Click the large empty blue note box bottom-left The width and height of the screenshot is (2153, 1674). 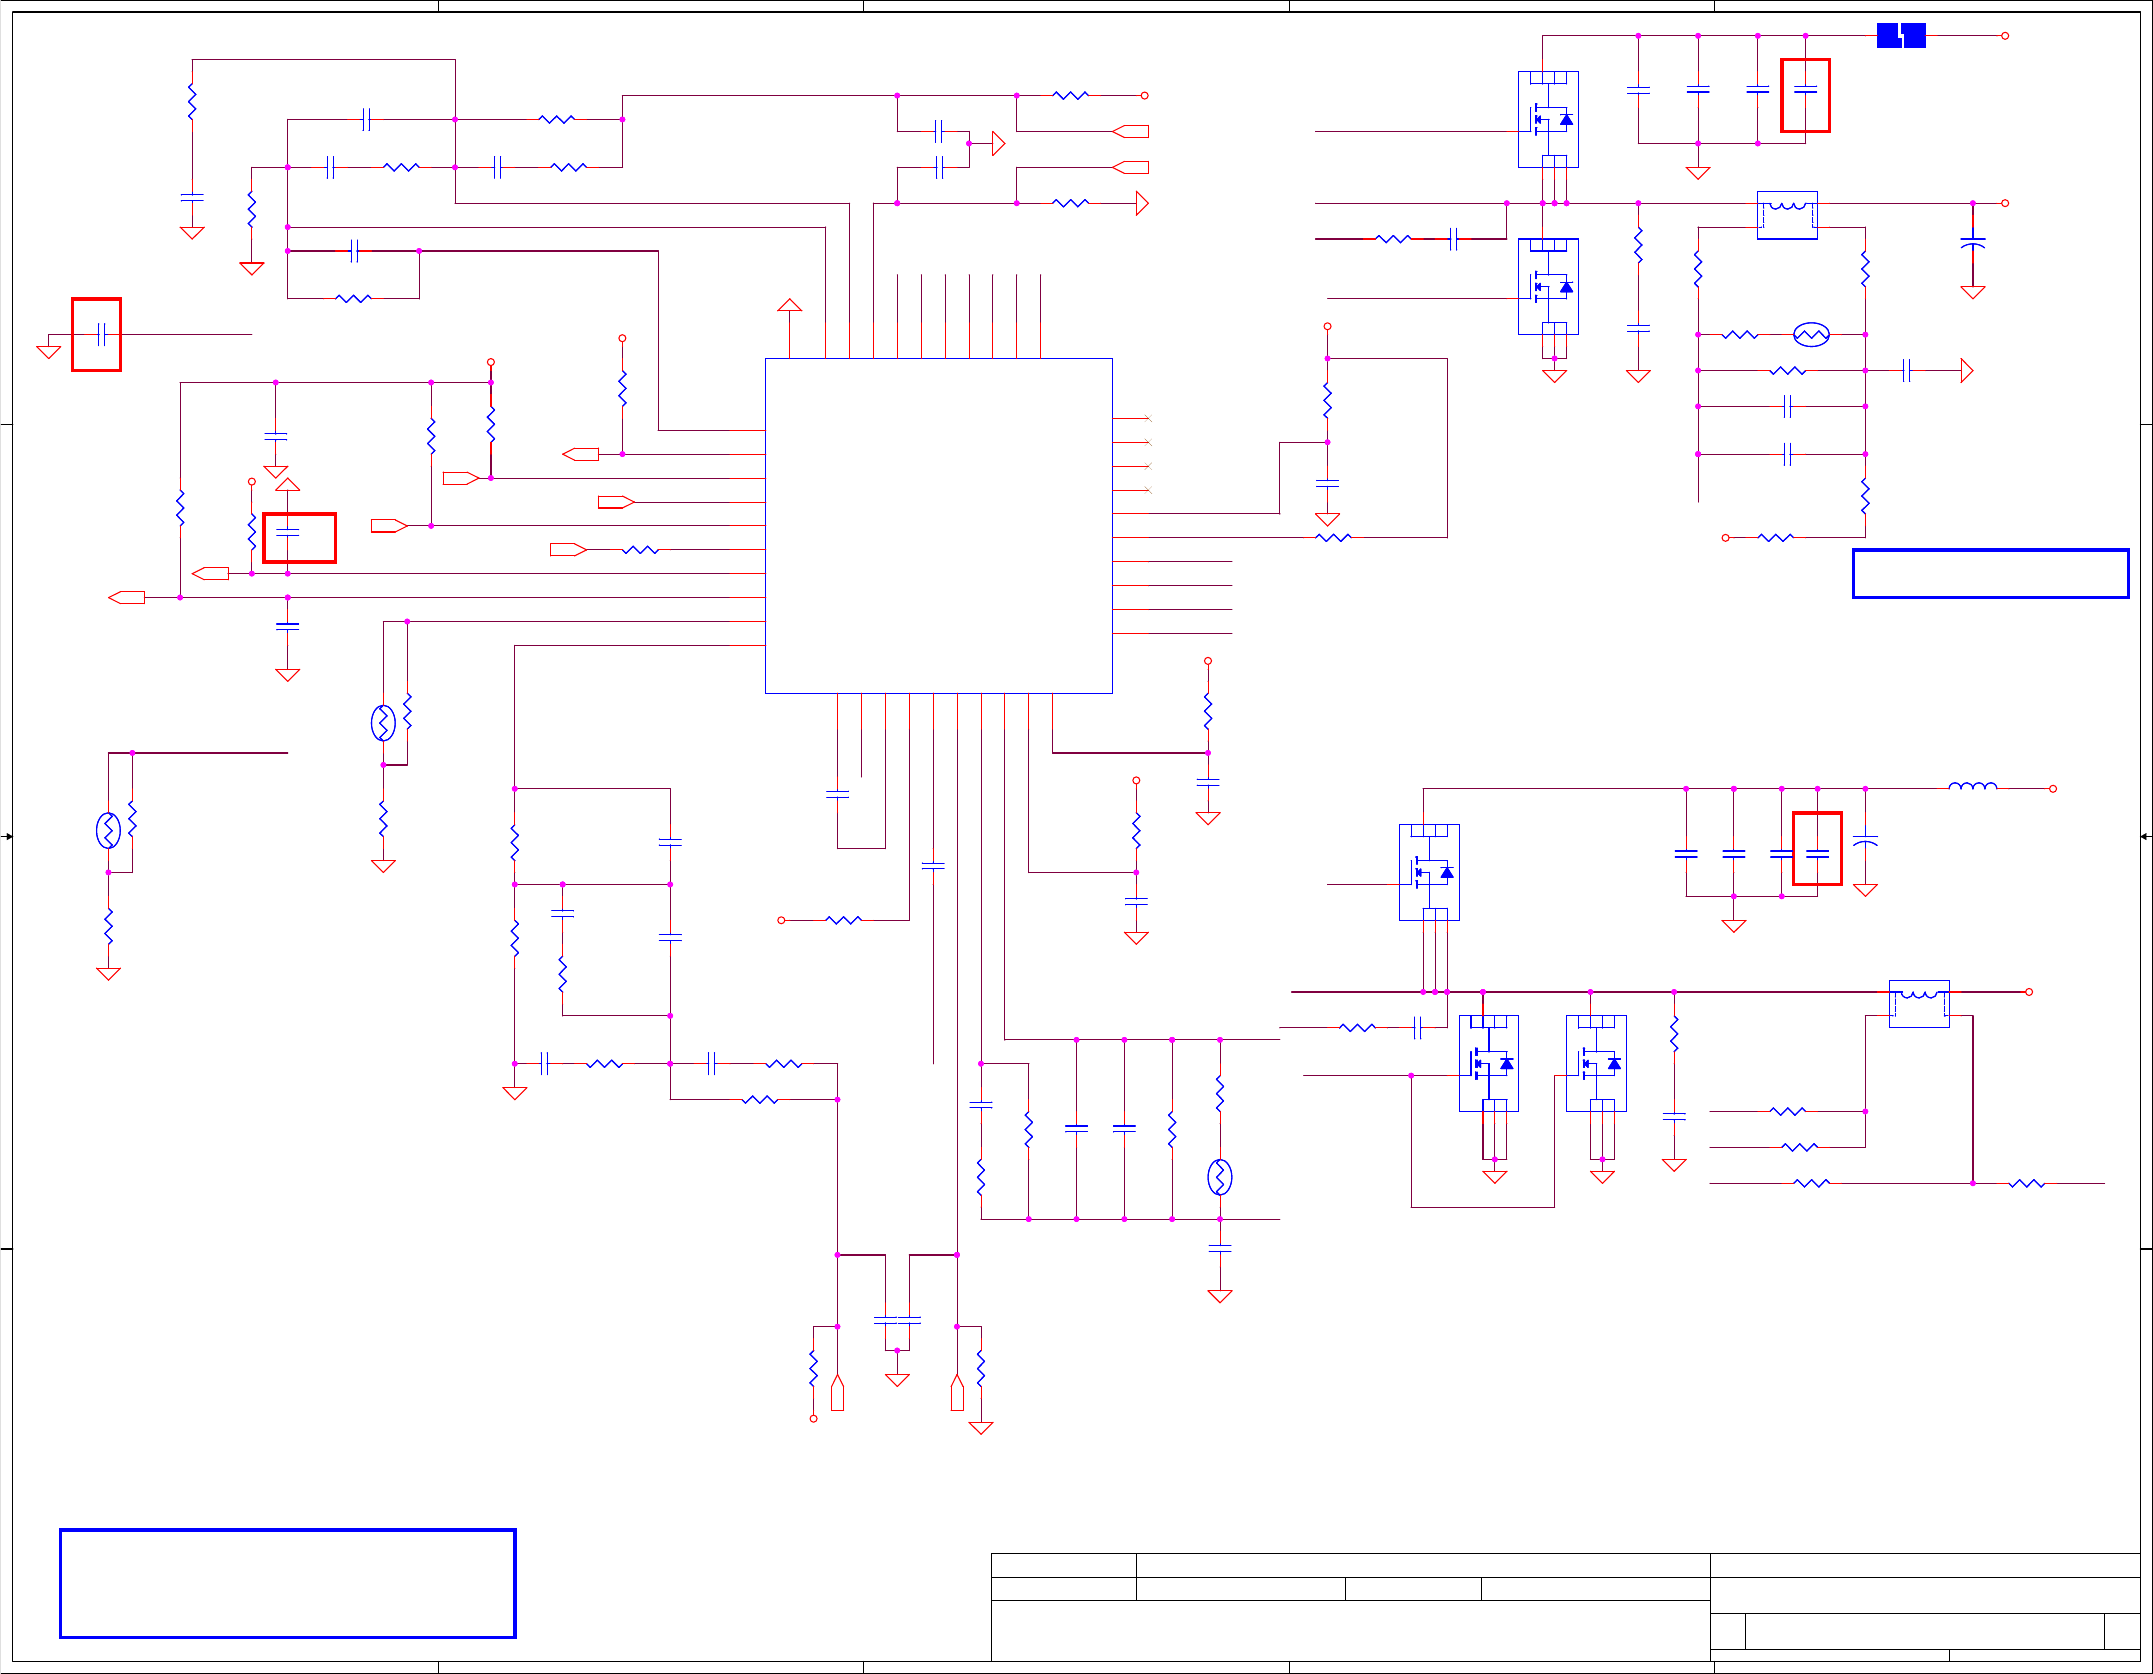click(x=287, y=1583)
